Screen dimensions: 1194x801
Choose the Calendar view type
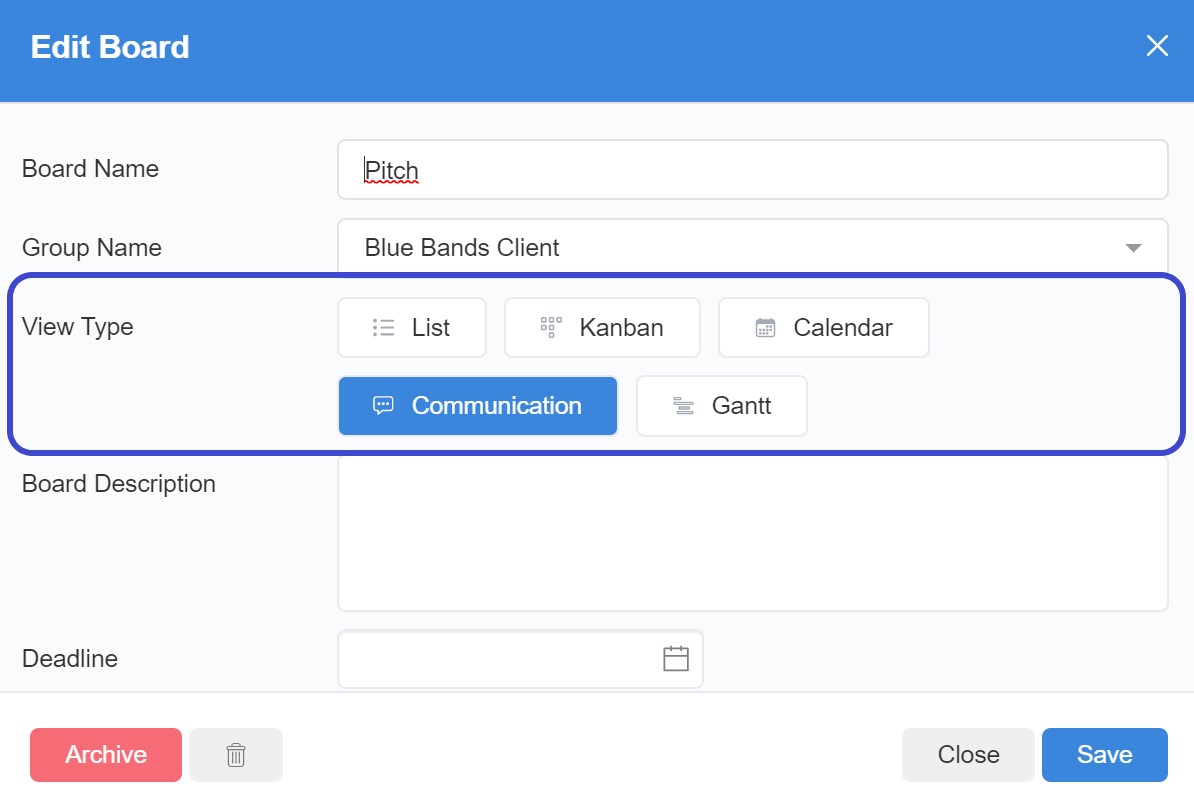[824, 327]
